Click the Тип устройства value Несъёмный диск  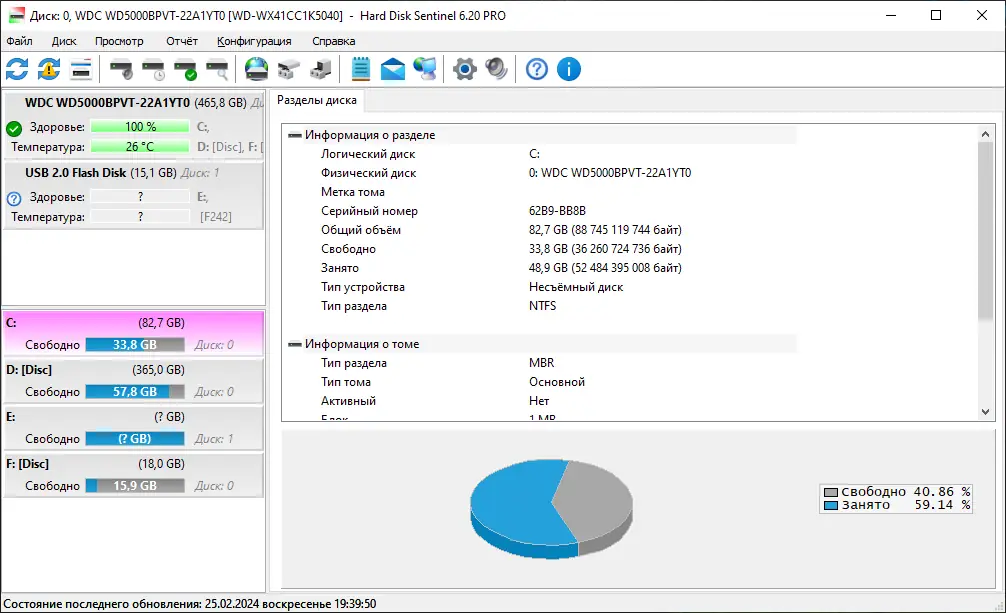(x=575, y=287)
